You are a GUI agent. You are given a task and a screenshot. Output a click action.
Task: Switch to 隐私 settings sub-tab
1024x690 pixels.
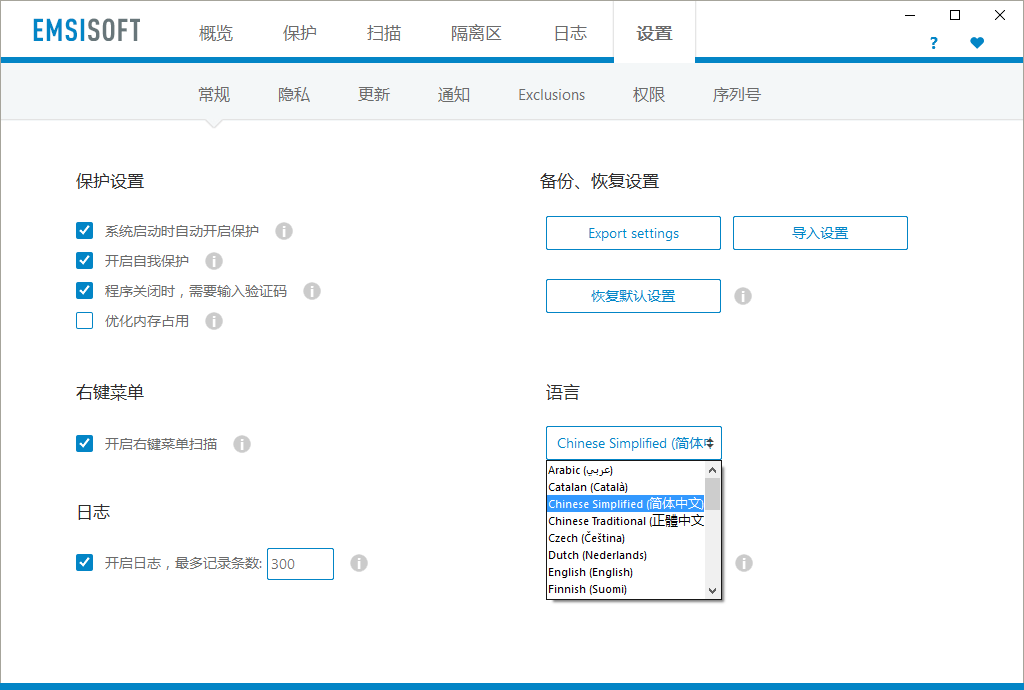tap(294, 95)
